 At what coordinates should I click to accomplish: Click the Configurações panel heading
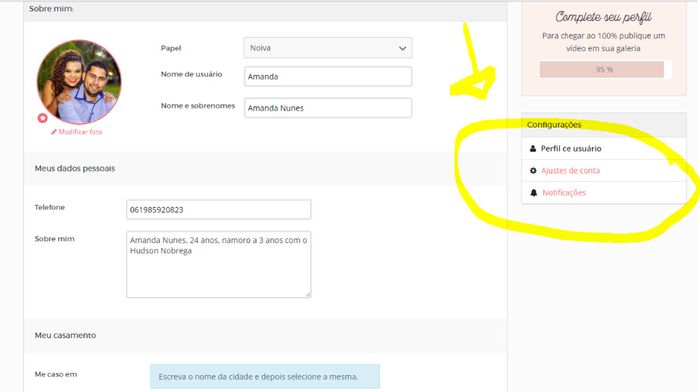click(x=554, y=125)
